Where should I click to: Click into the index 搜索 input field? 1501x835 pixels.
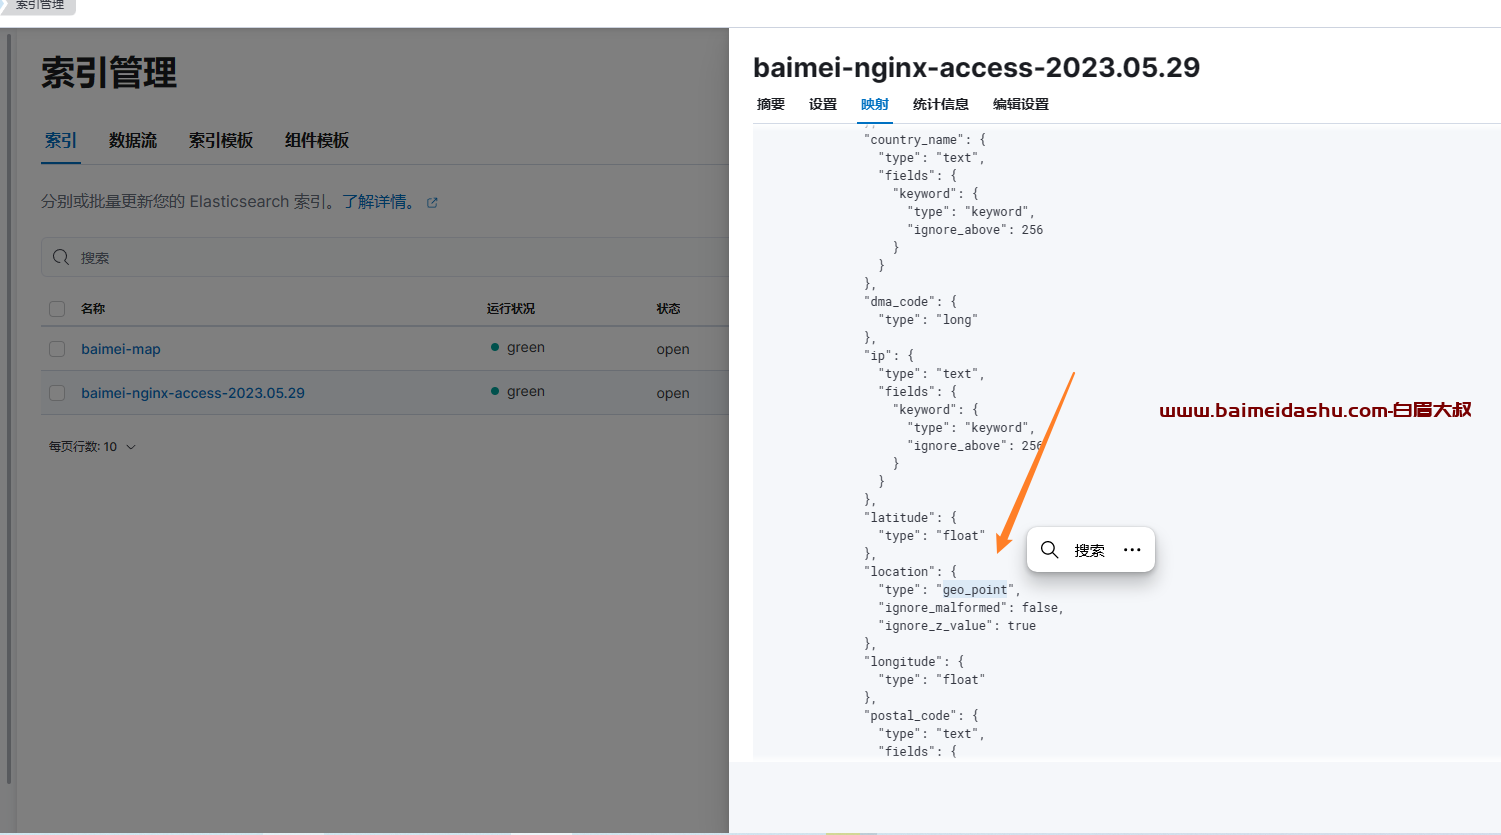click(385, 257)
